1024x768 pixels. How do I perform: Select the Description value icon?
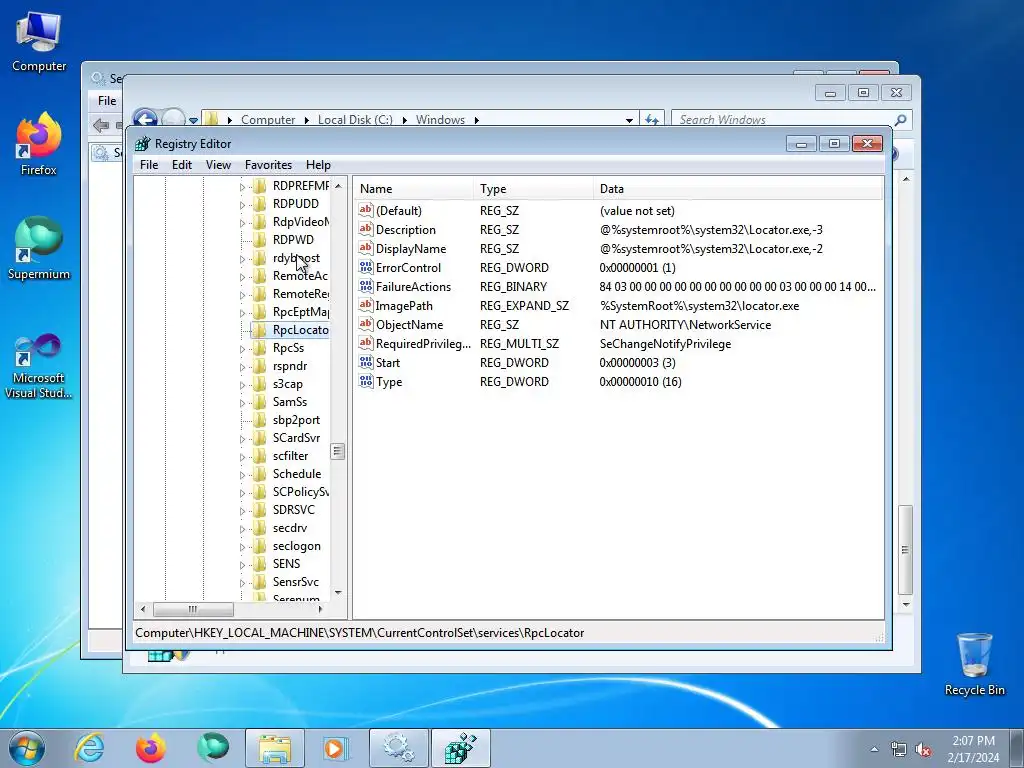(x=366, y=229)
